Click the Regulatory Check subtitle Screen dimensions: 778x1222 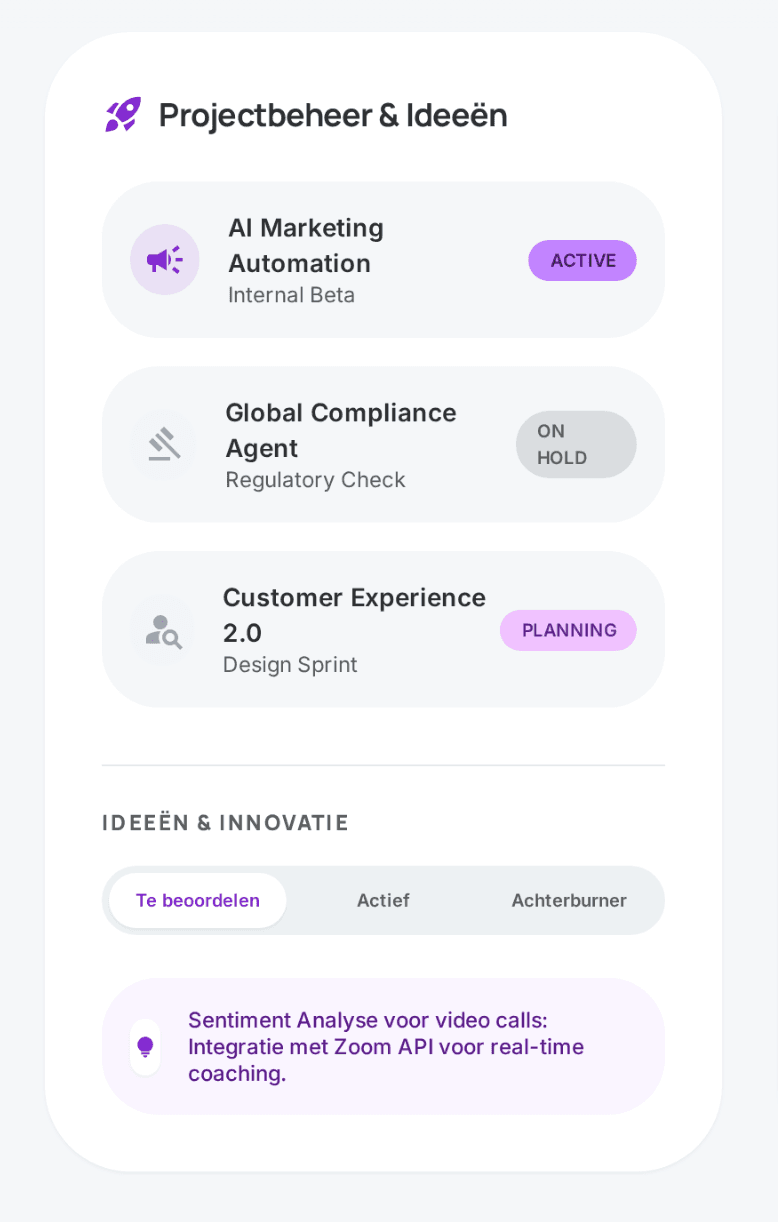pos(315,480)
